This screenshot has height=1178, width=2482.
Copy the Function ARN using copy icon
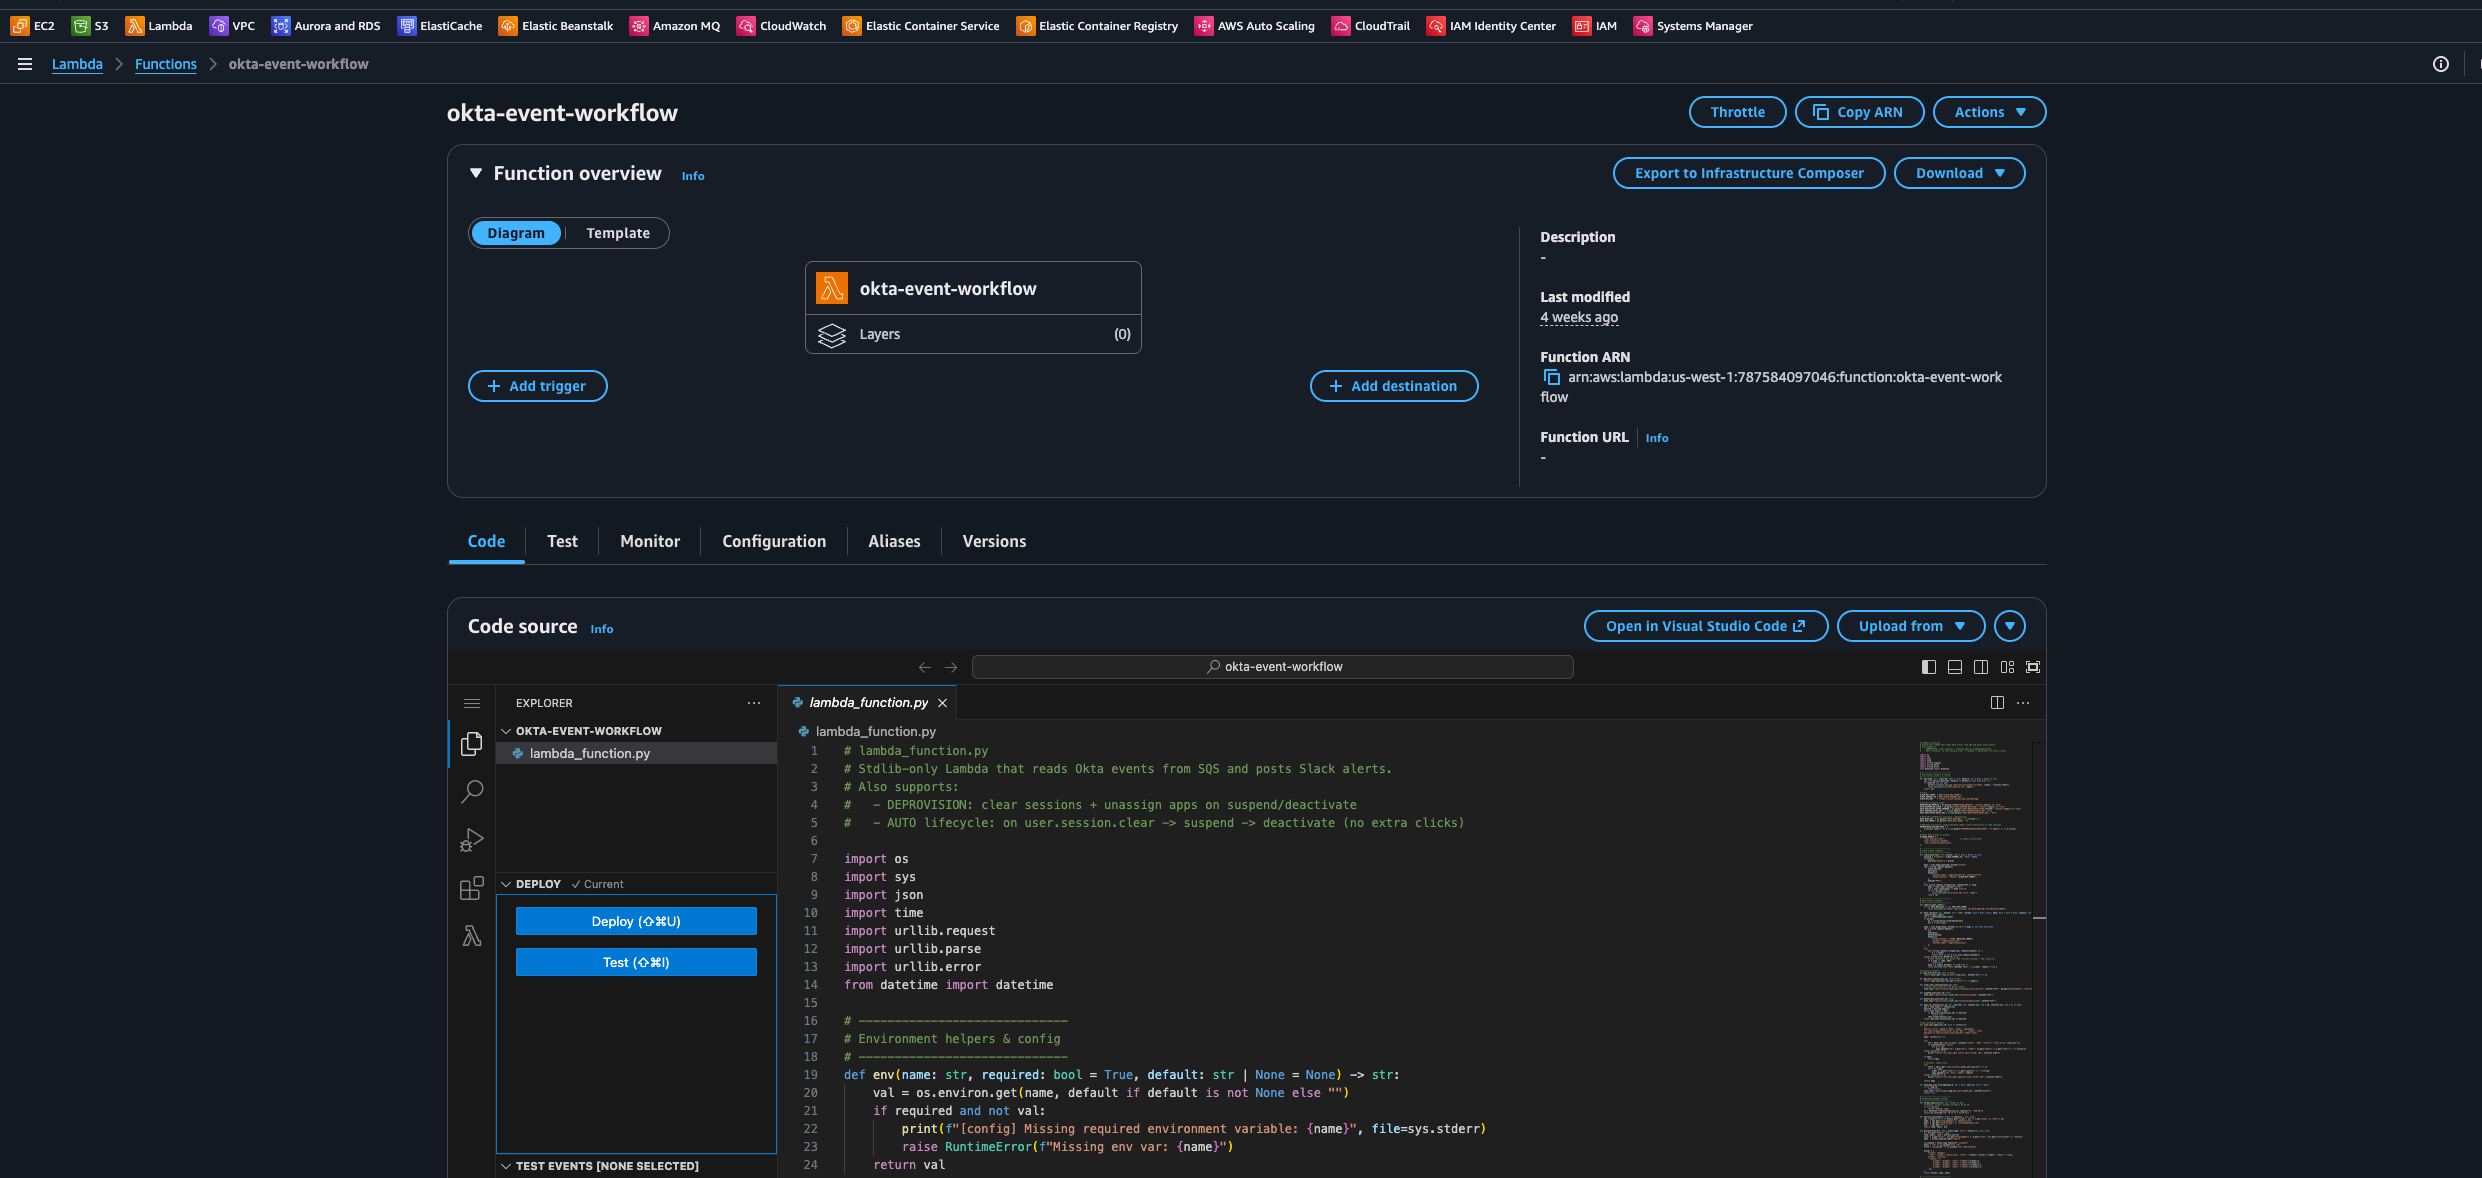(x=1551, y=377)
